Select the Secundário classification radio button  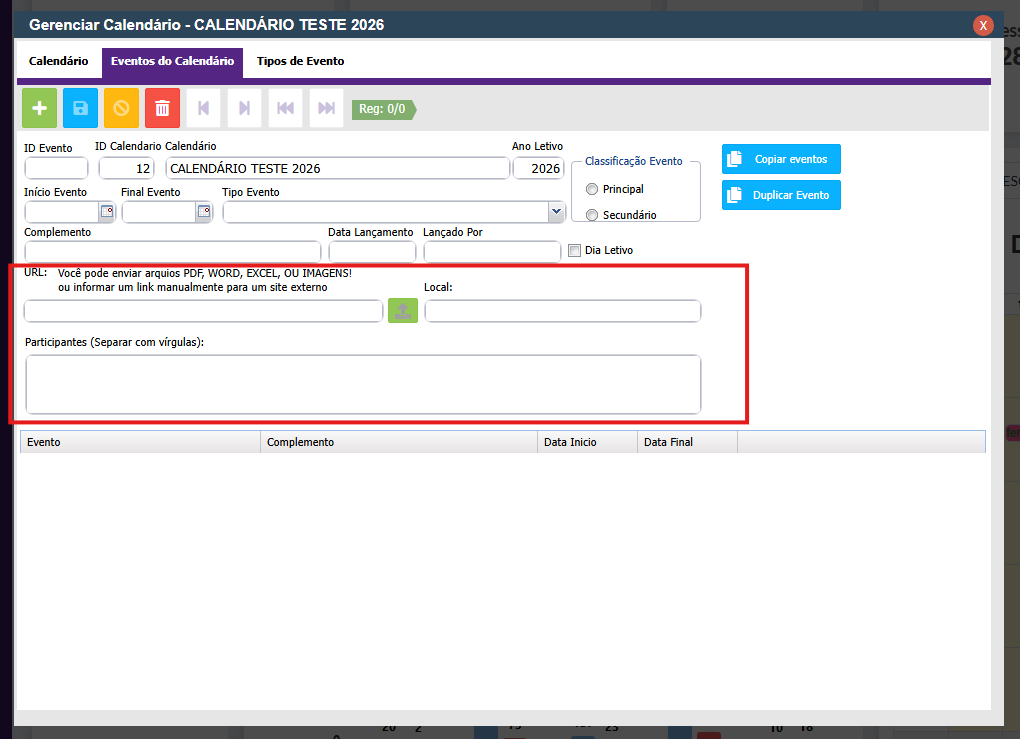click(592, 215)
